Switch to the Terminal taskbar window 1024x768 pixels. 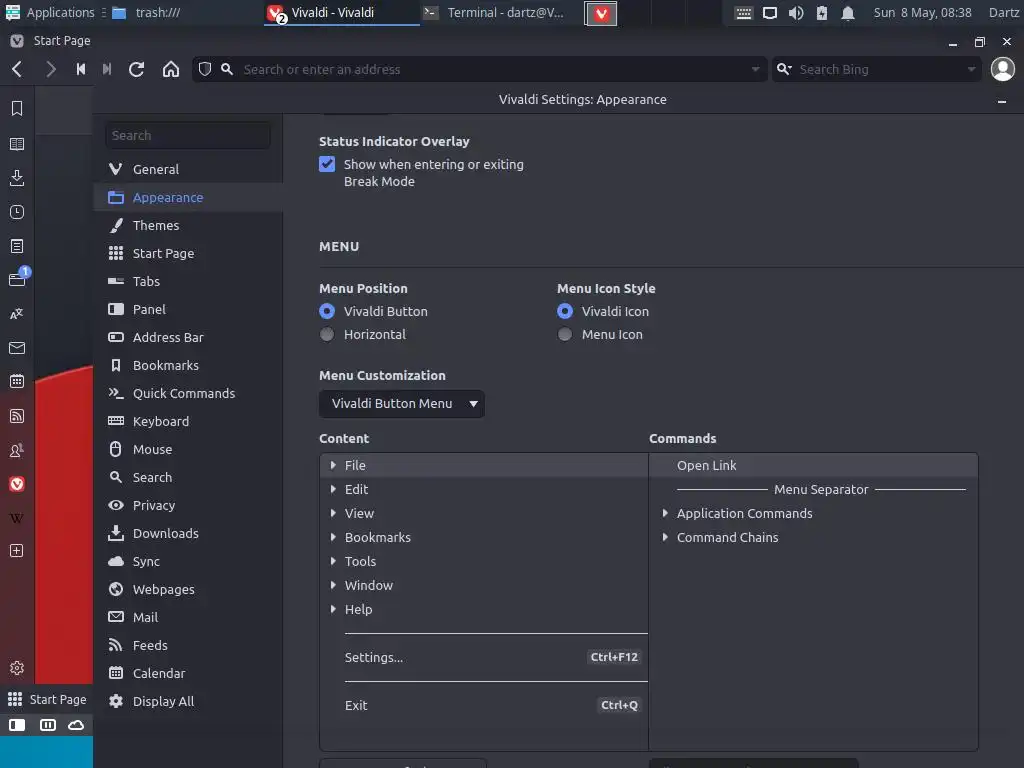click(x=494, y=12)
